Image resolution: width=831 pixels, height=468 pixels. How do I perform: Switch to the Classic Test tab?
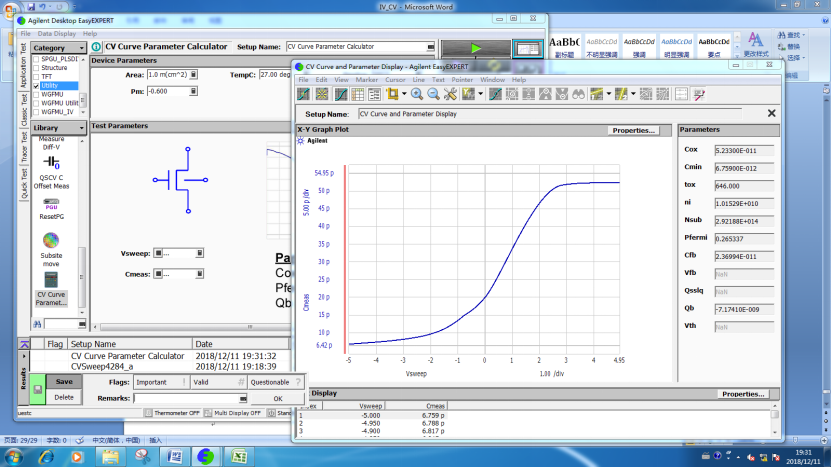23,110
